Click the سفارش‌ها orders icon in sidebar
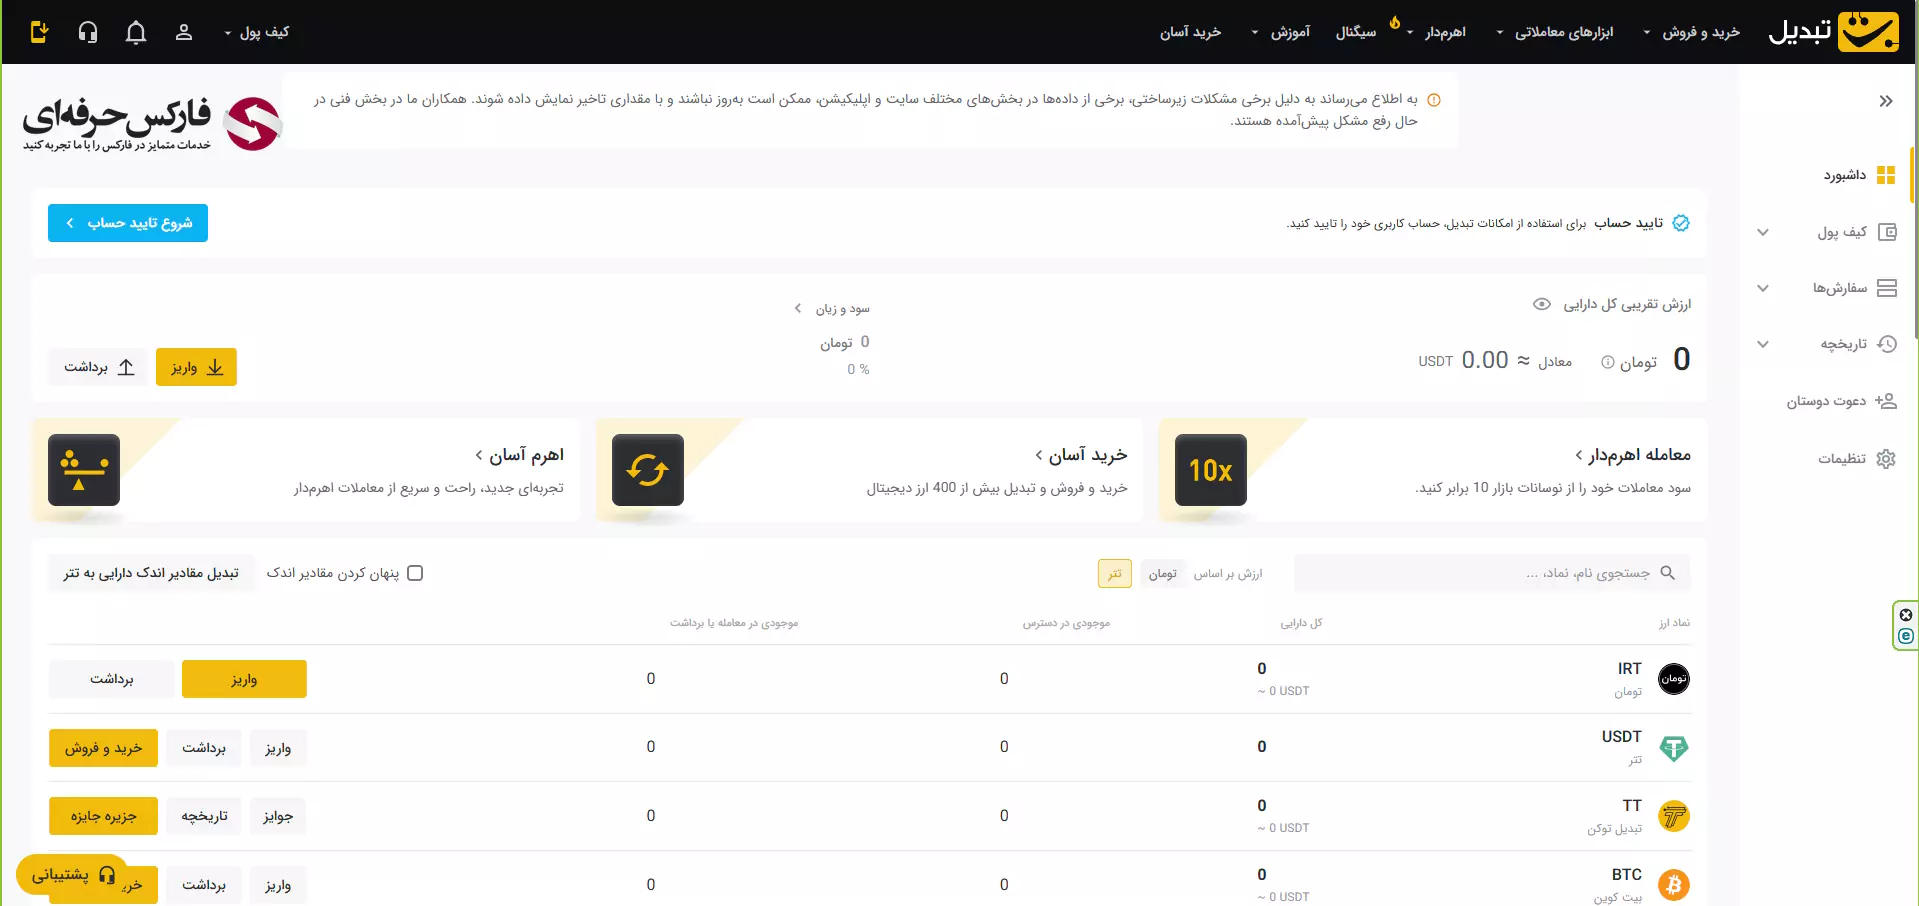The image size is (1919, 906). point(1887,288)
